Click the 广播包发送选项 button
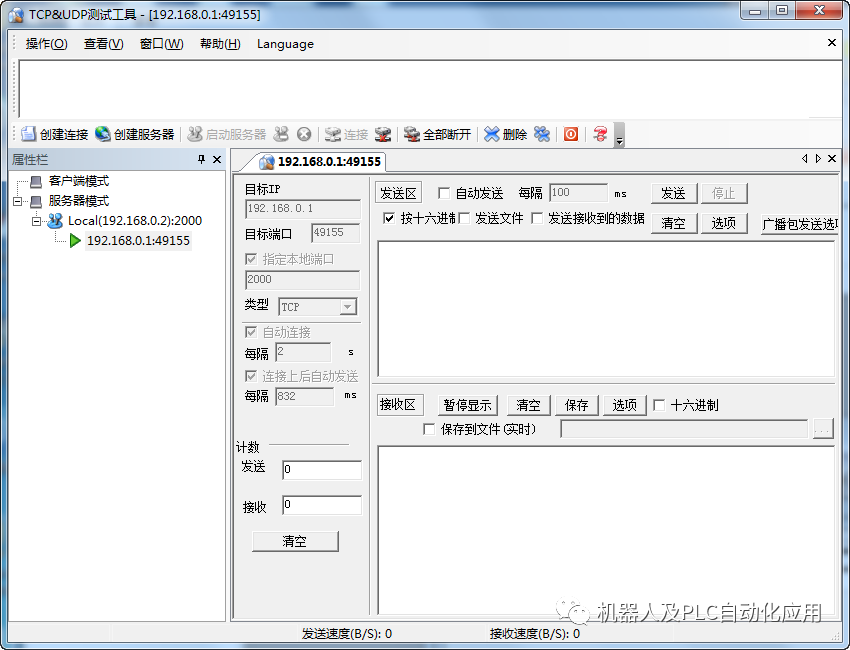This screenshot has width=850, height=650. click(800, 224)
